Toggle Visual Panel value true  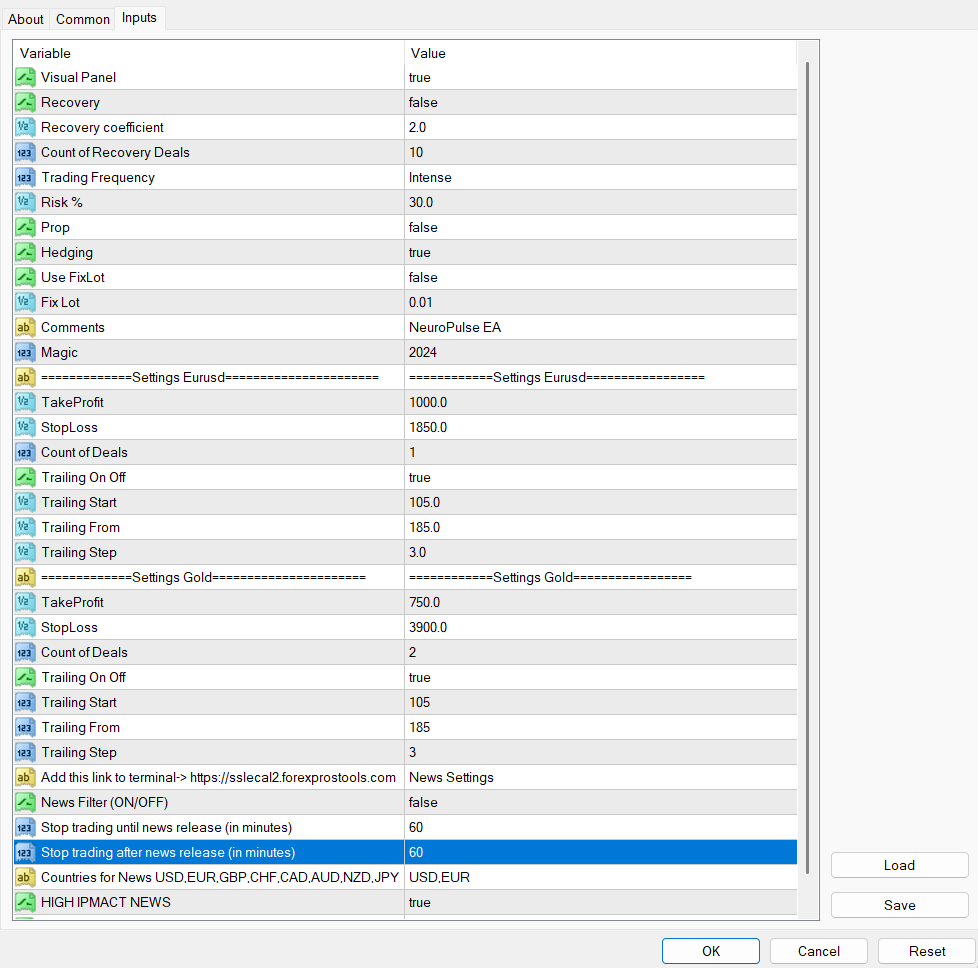point(601,77)
